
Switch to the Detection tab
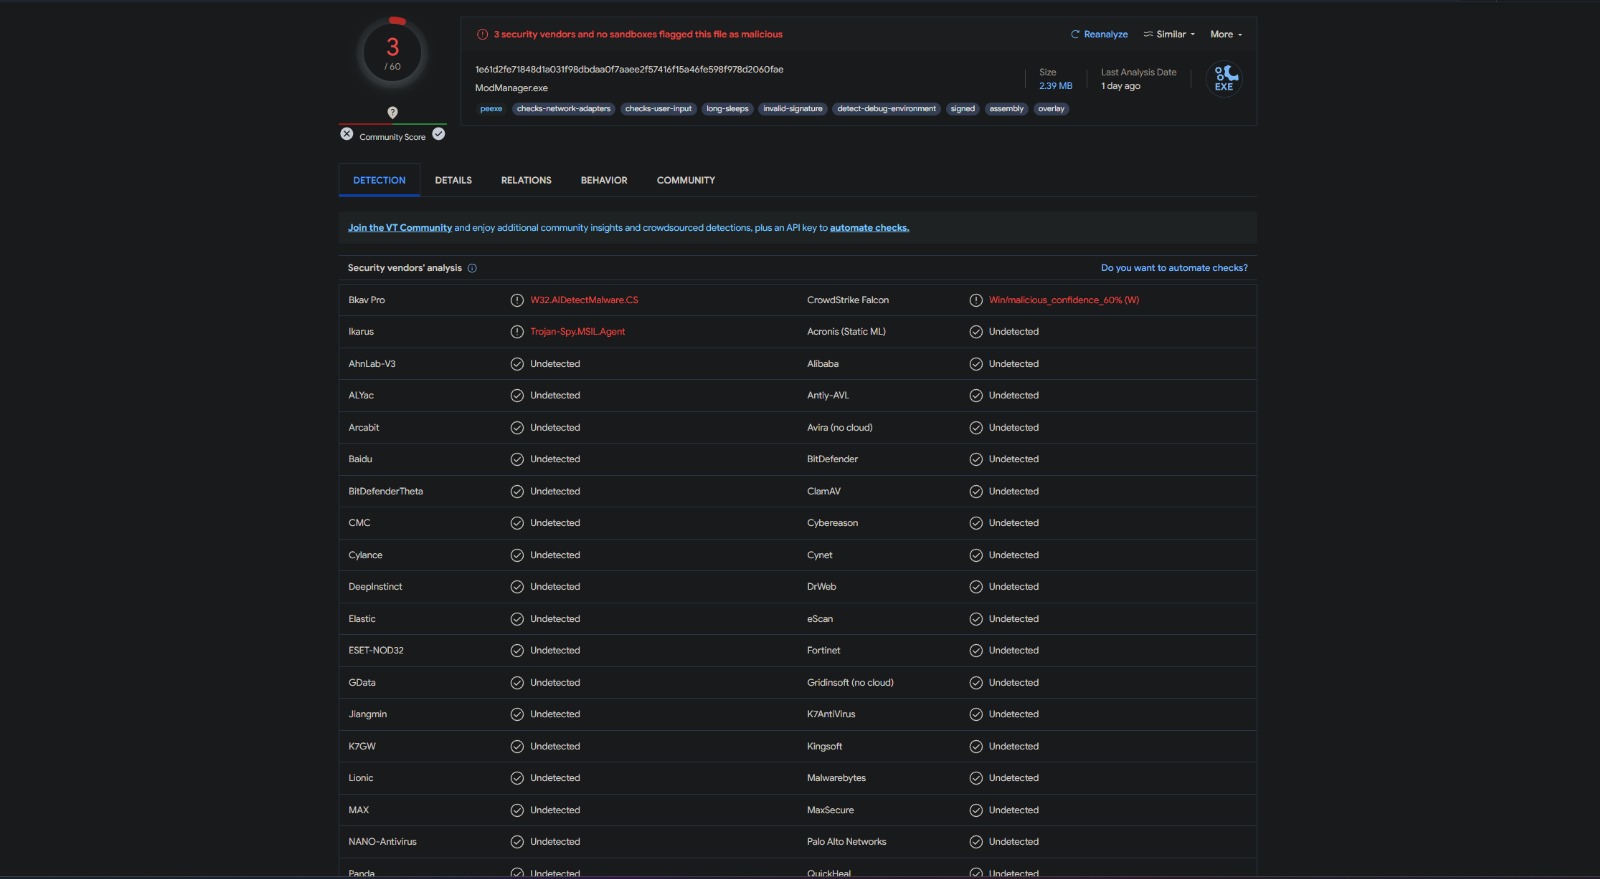379,180
